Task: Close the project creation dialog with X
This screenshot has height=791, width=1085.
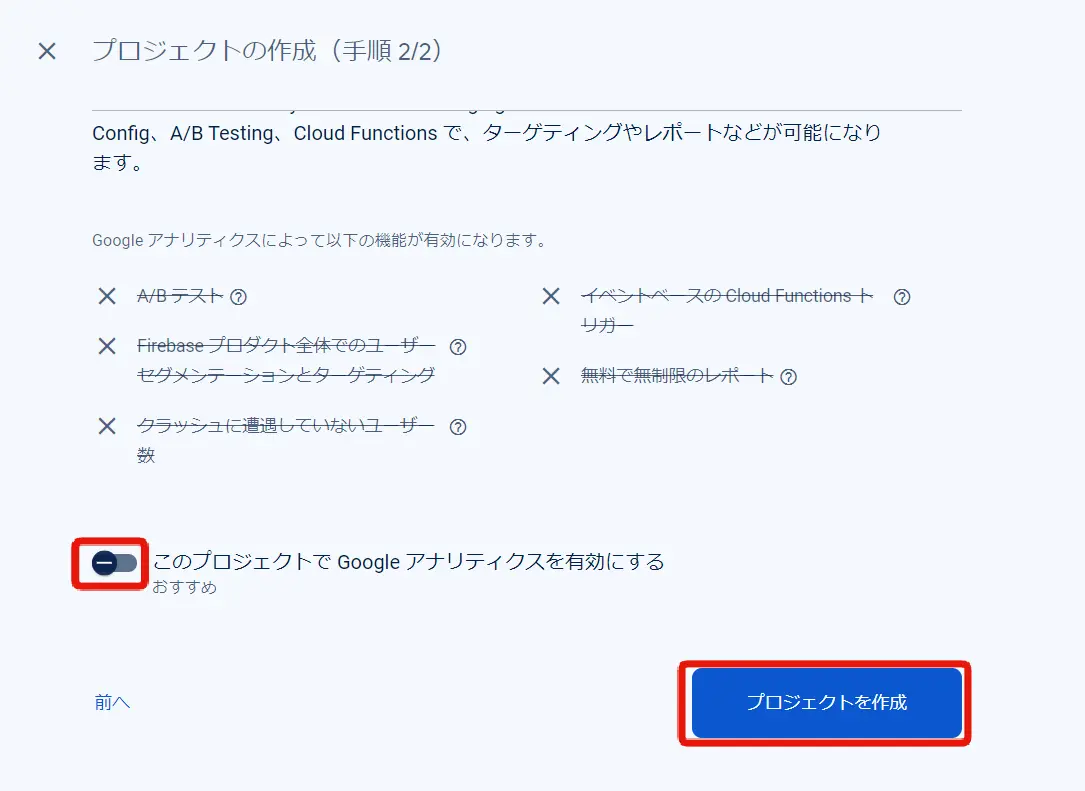Action: pyautogui.click(x=47, y=51)
